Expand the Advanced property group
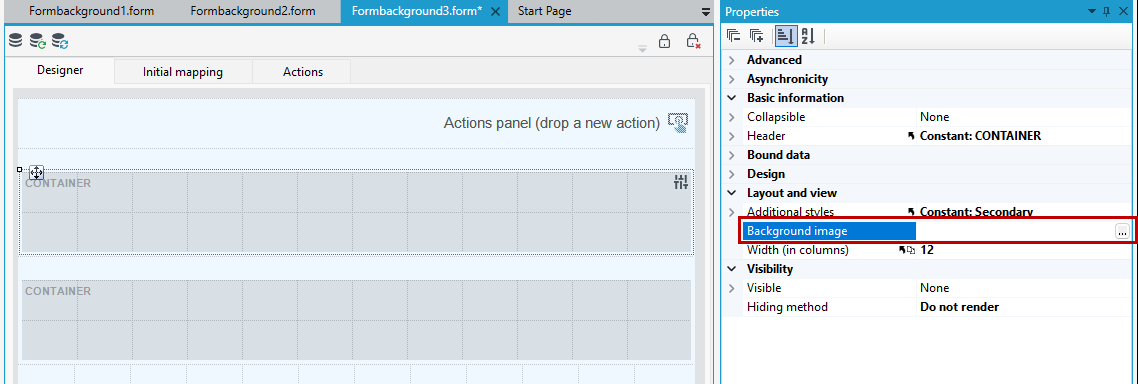 coord(732,60)
